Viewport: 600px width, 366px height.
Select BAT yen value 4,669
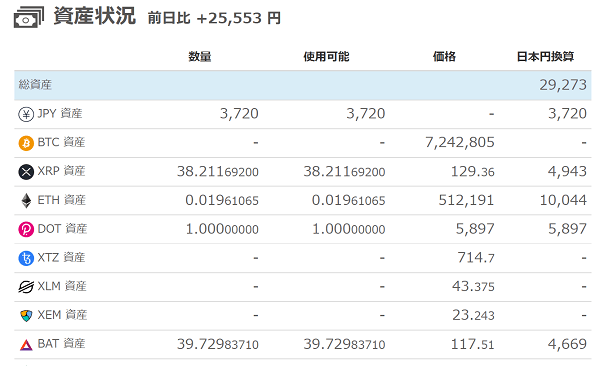click(x=567, y=344)
